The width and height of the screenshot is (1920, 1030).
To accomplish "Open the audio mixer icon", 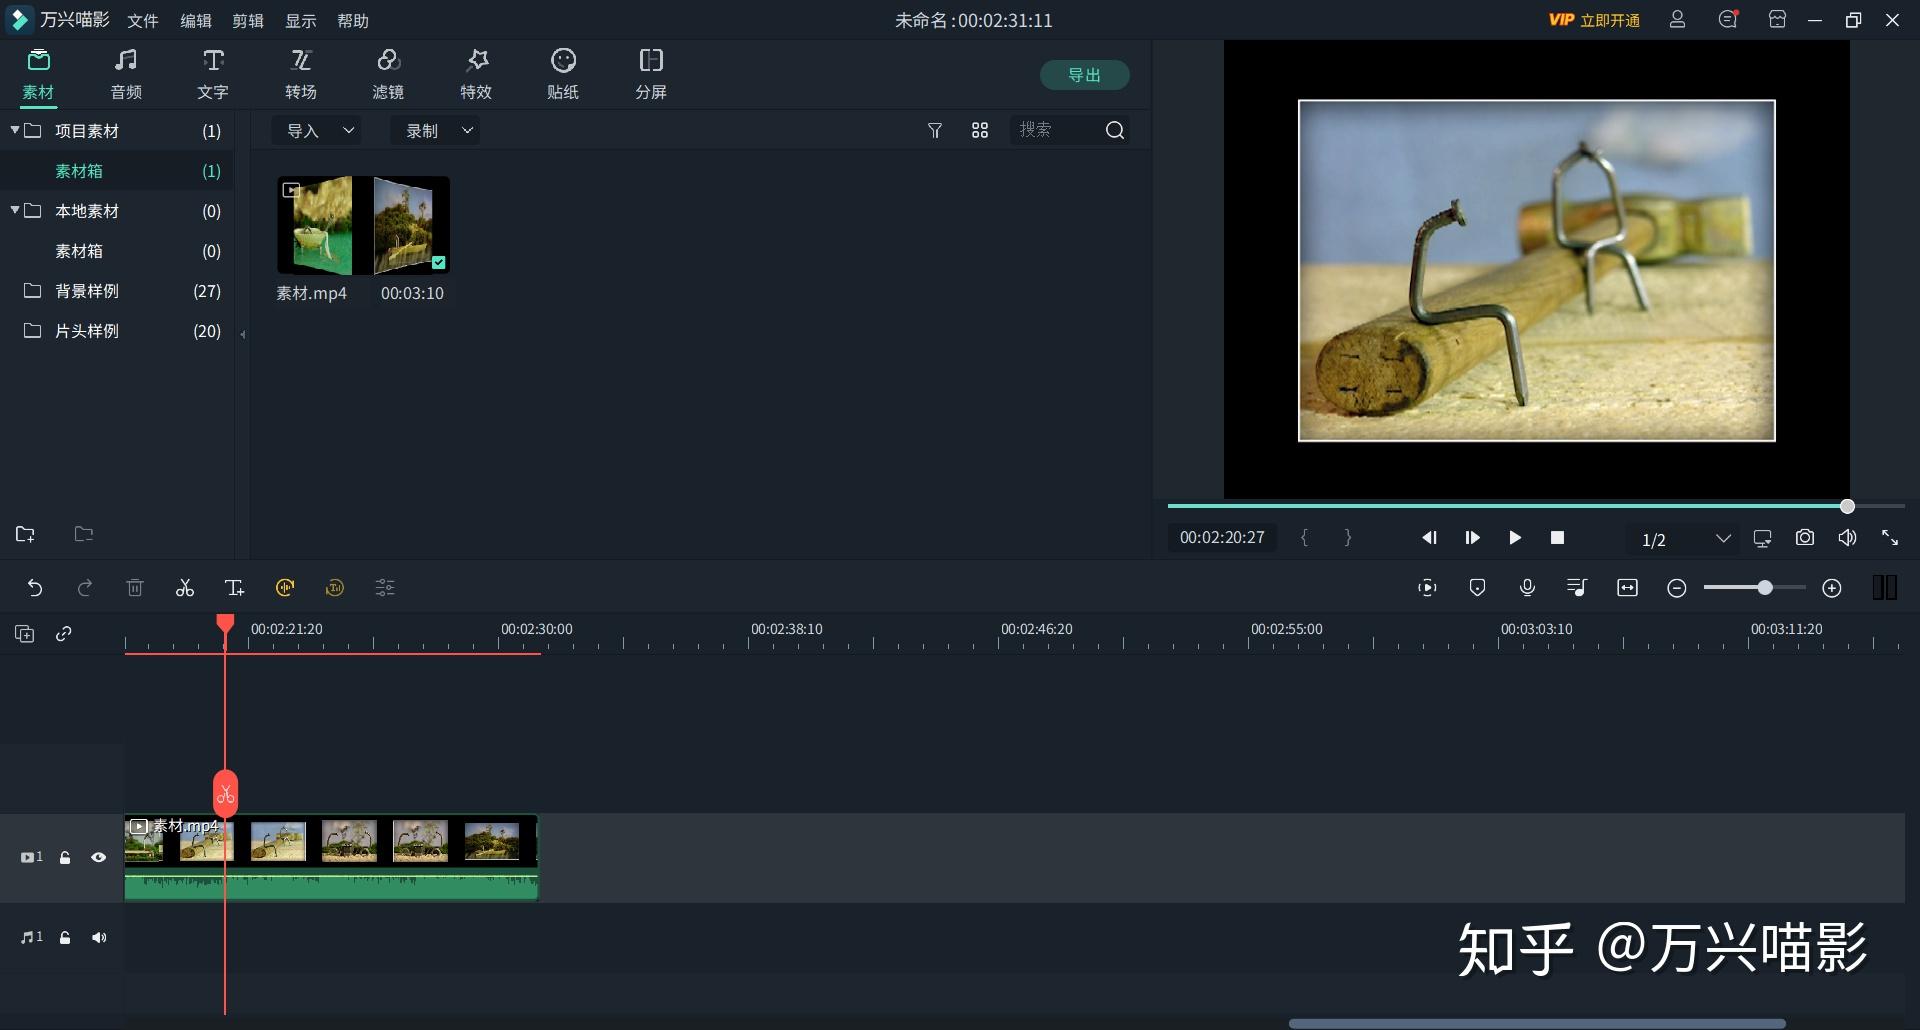I will (1577, 588).
